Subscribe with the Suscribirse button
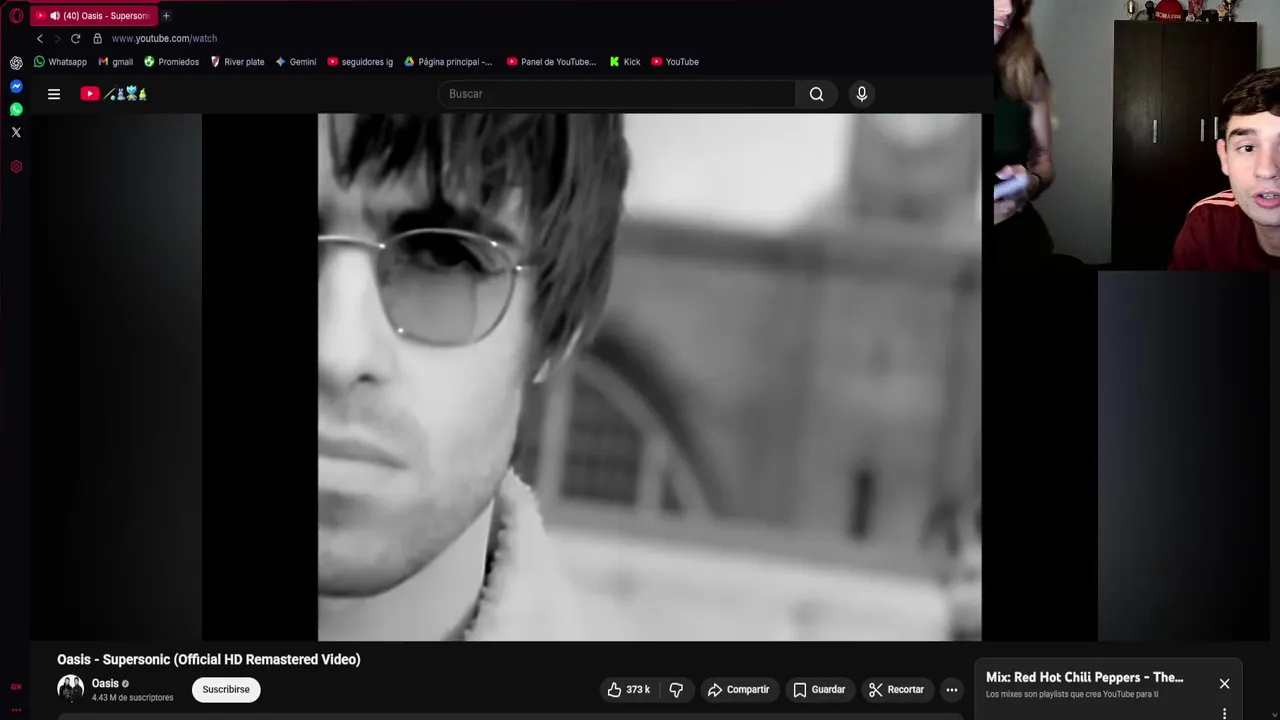The width and height of the screenshot is (1280, 720). pos(226,690)
